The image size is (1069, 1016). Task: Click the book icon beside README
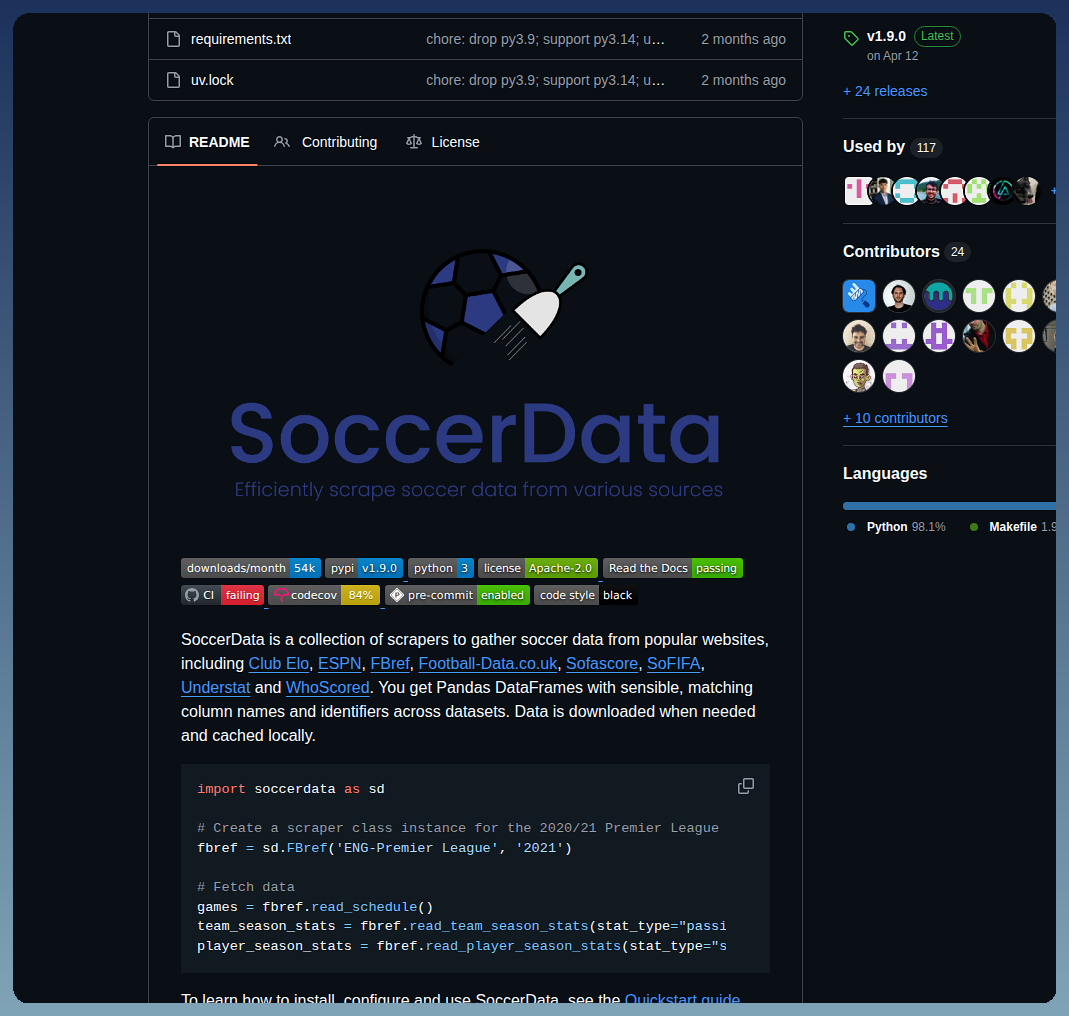tap(173, 142)
